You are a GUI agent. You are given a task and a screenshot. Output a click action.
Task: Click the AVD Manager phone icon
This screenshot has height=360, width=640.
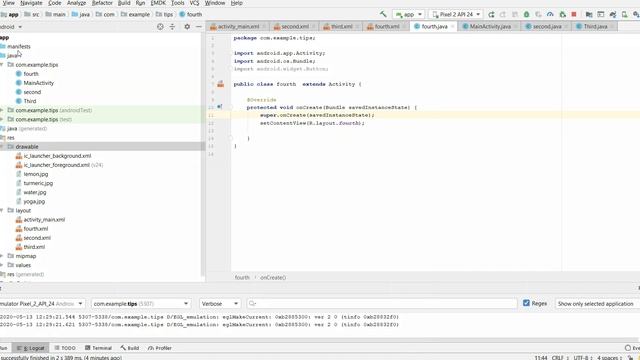624,14
